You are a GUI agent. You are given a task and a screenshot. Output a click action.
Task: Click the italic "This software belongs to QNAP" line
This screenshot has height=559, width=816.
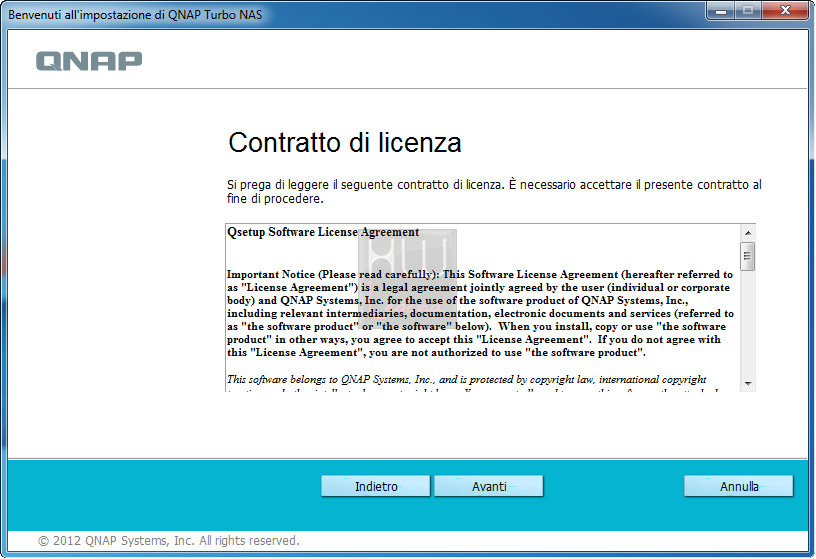click(466, 379)
